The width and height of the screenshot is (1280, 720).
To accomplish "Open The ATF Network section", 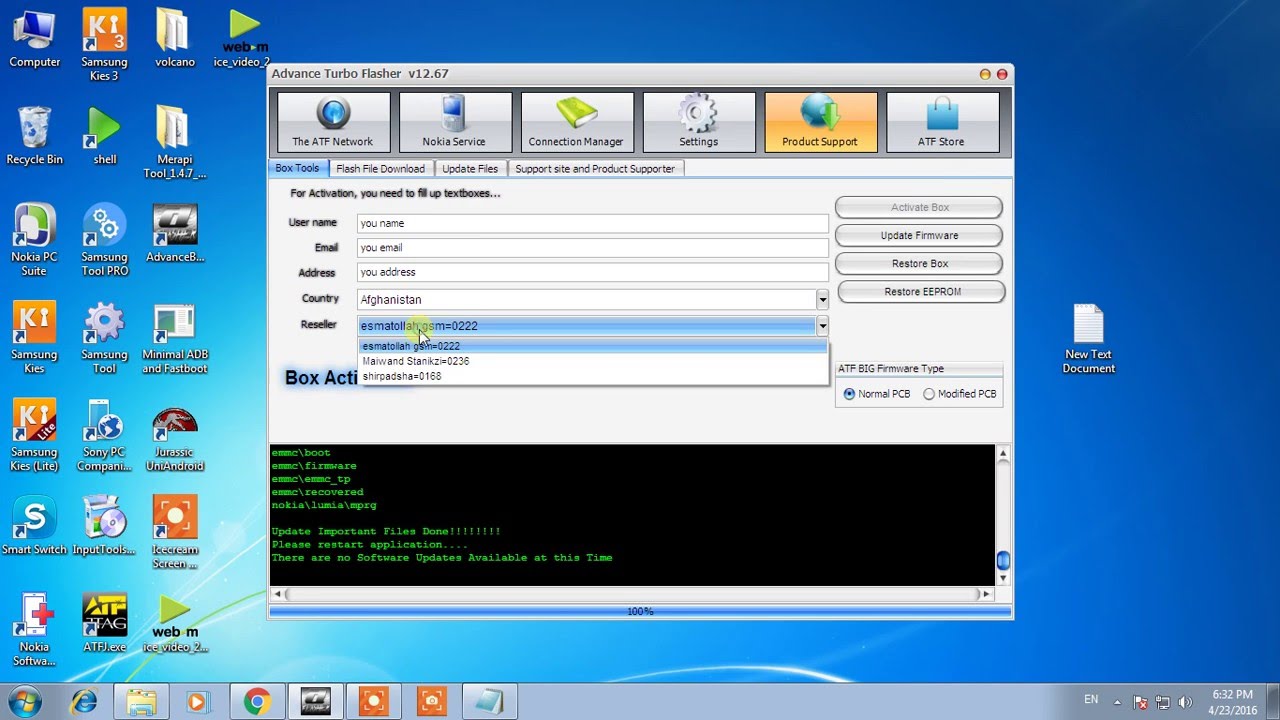I will click(333, 122).
